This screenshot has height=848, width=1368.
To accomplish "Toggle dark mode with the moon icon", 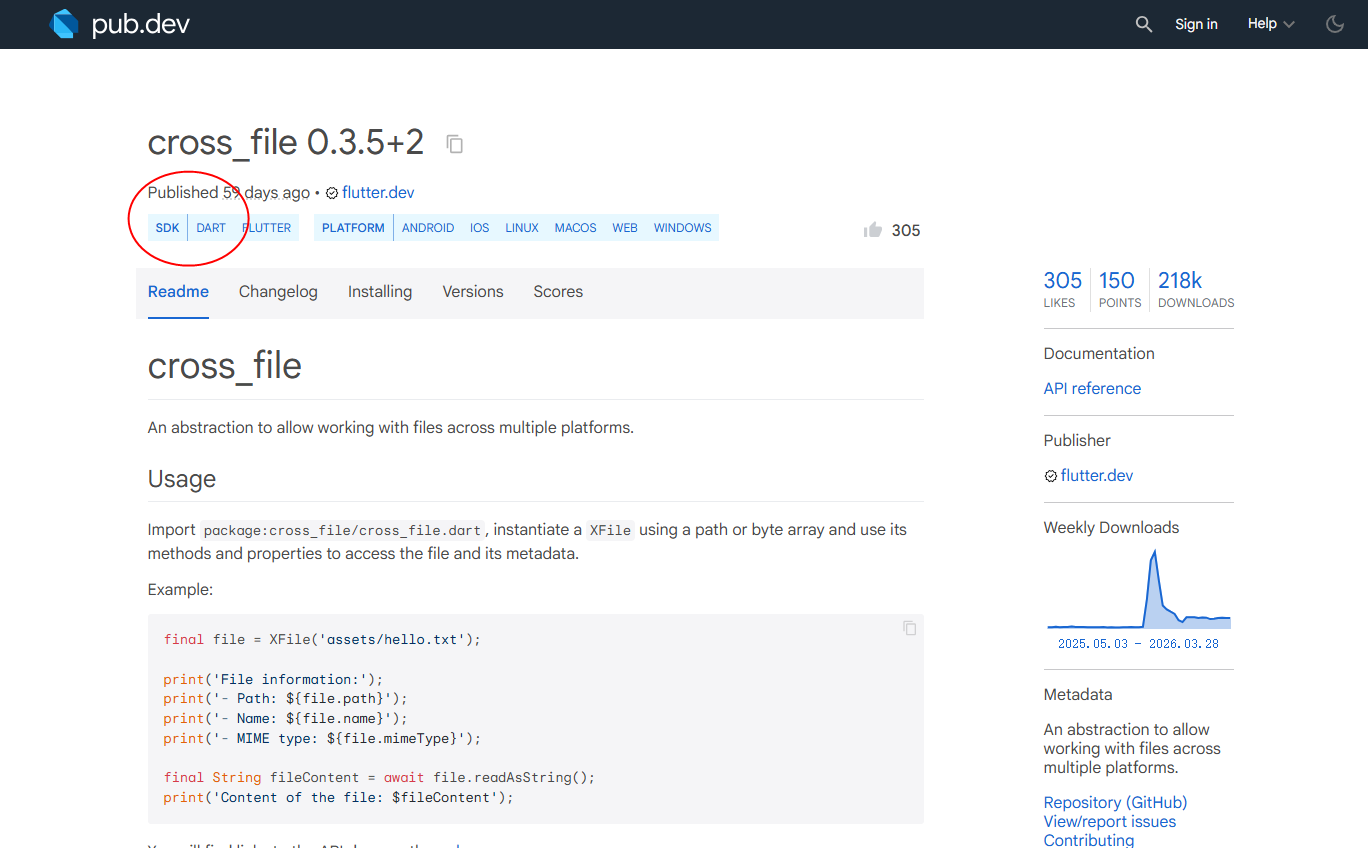I will click(1335, 24).
